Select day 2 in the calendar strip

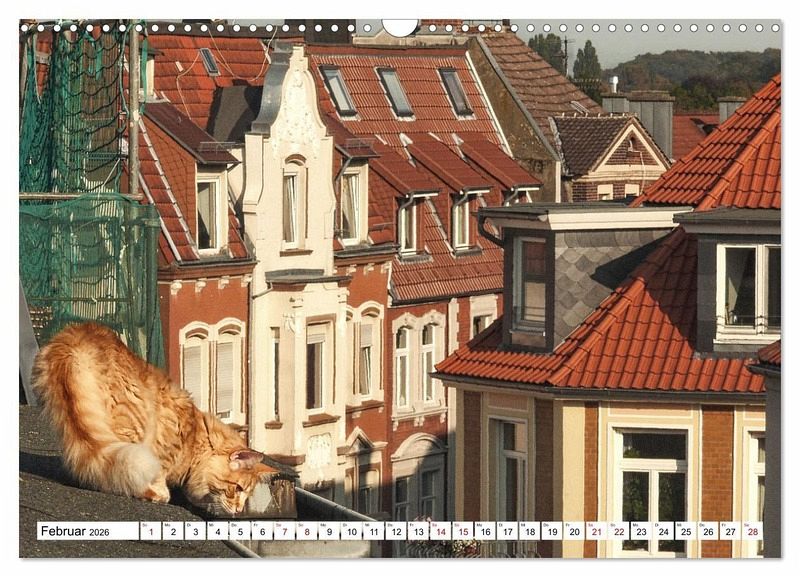pos(173,531)
